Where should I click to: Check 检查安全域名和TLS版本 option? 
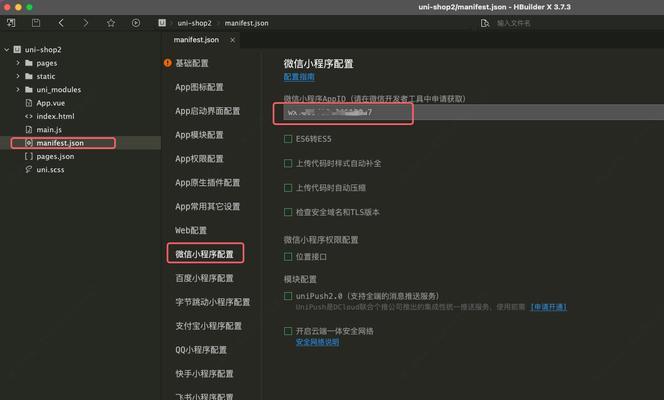(x=288, y=212)
